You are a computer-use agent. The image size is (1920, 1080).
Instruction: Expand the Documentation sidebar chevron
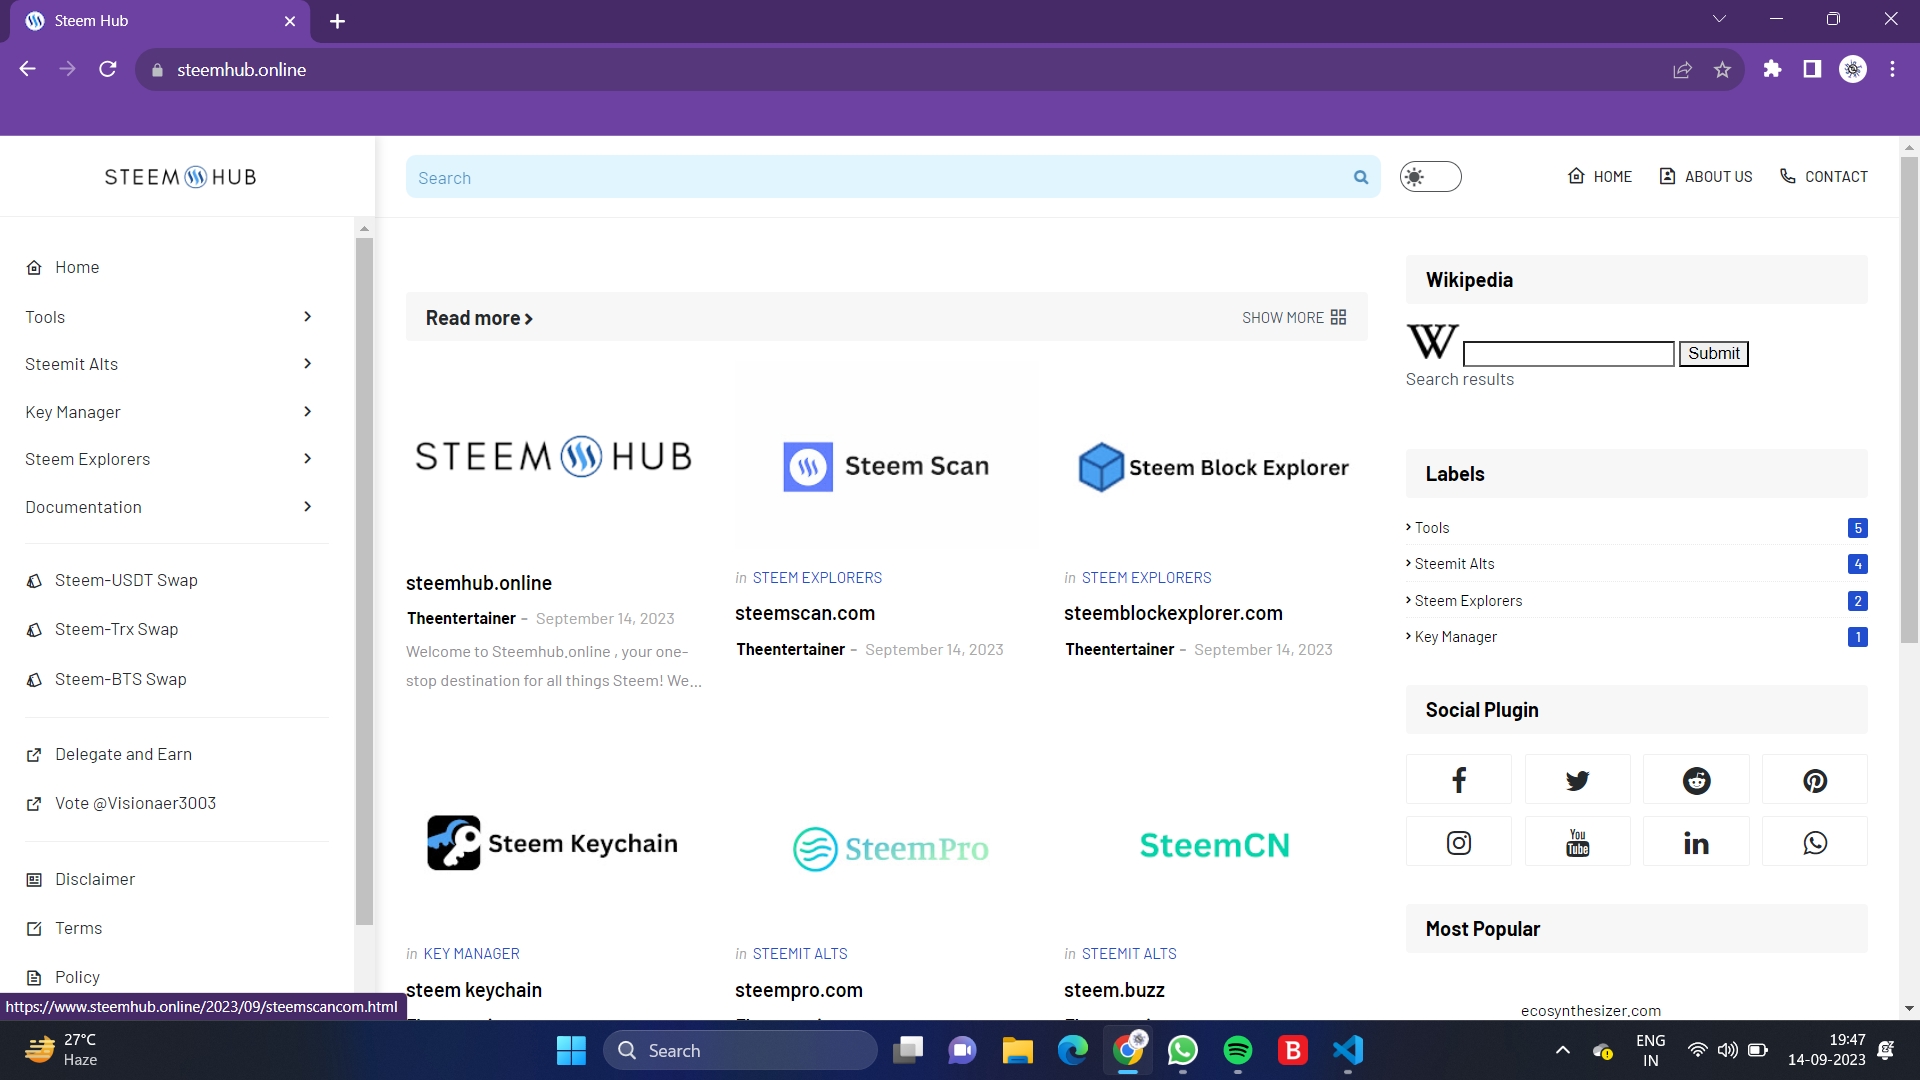tap(307, 507)
